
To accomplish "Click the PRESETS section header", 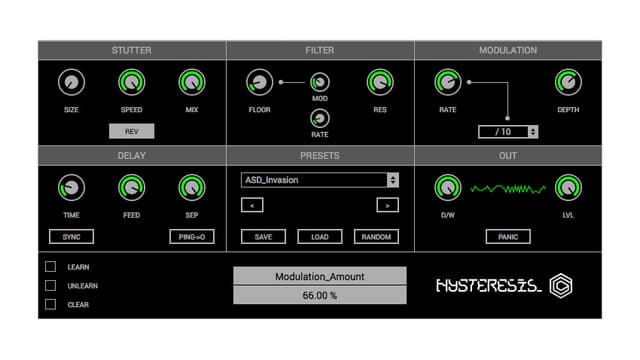I will 320,156.
